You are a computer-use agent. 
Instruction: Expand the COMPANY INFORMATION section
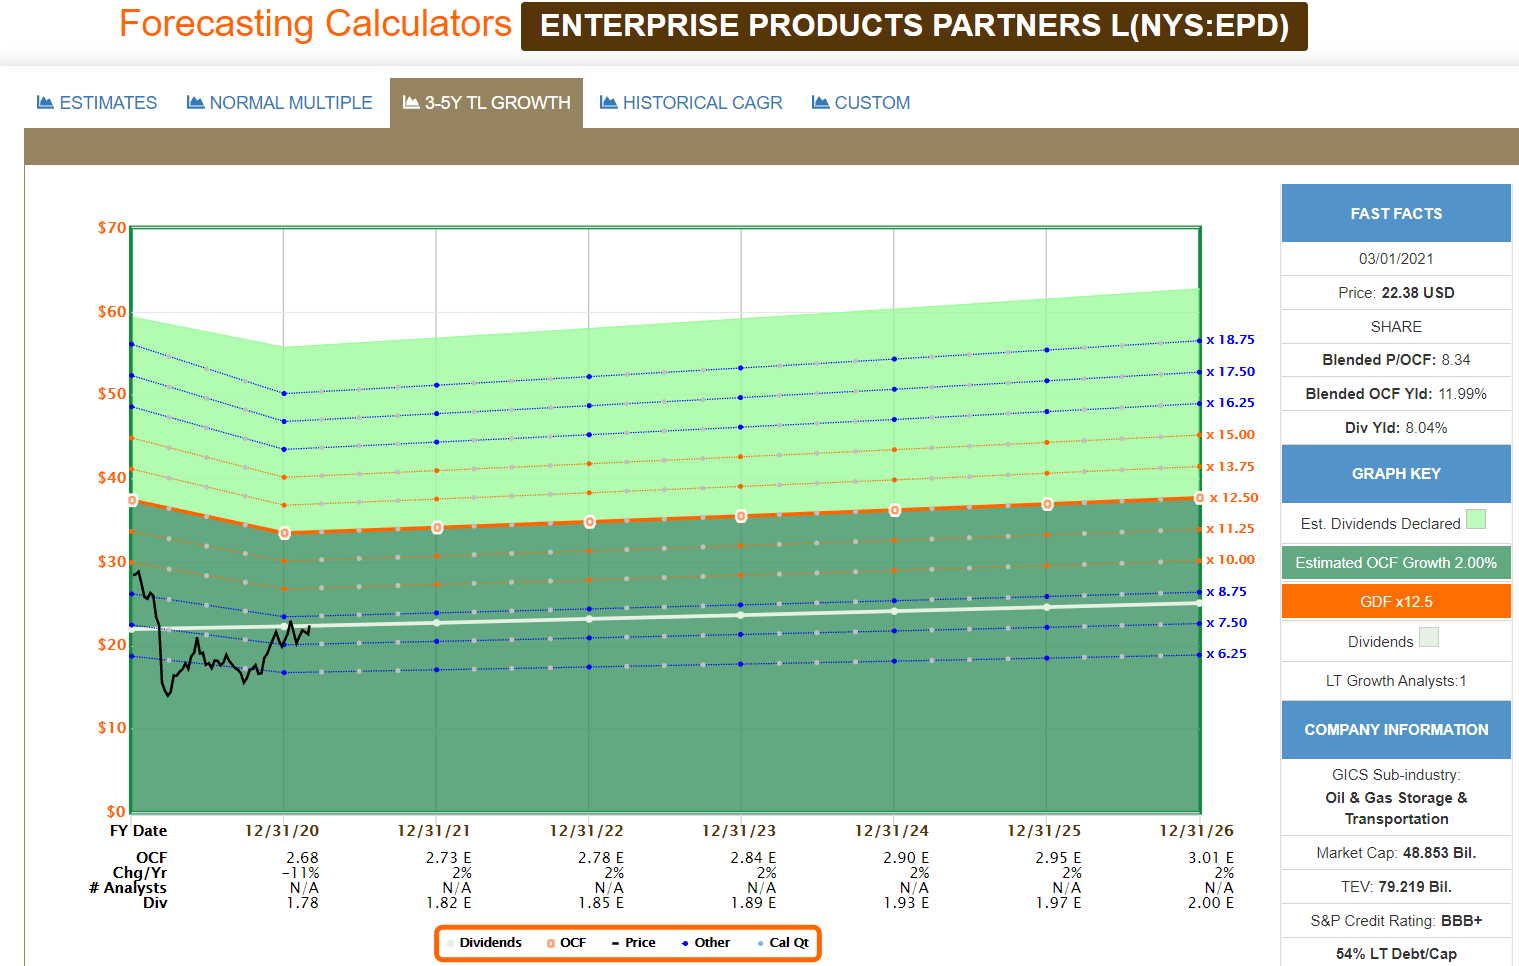1395,729
